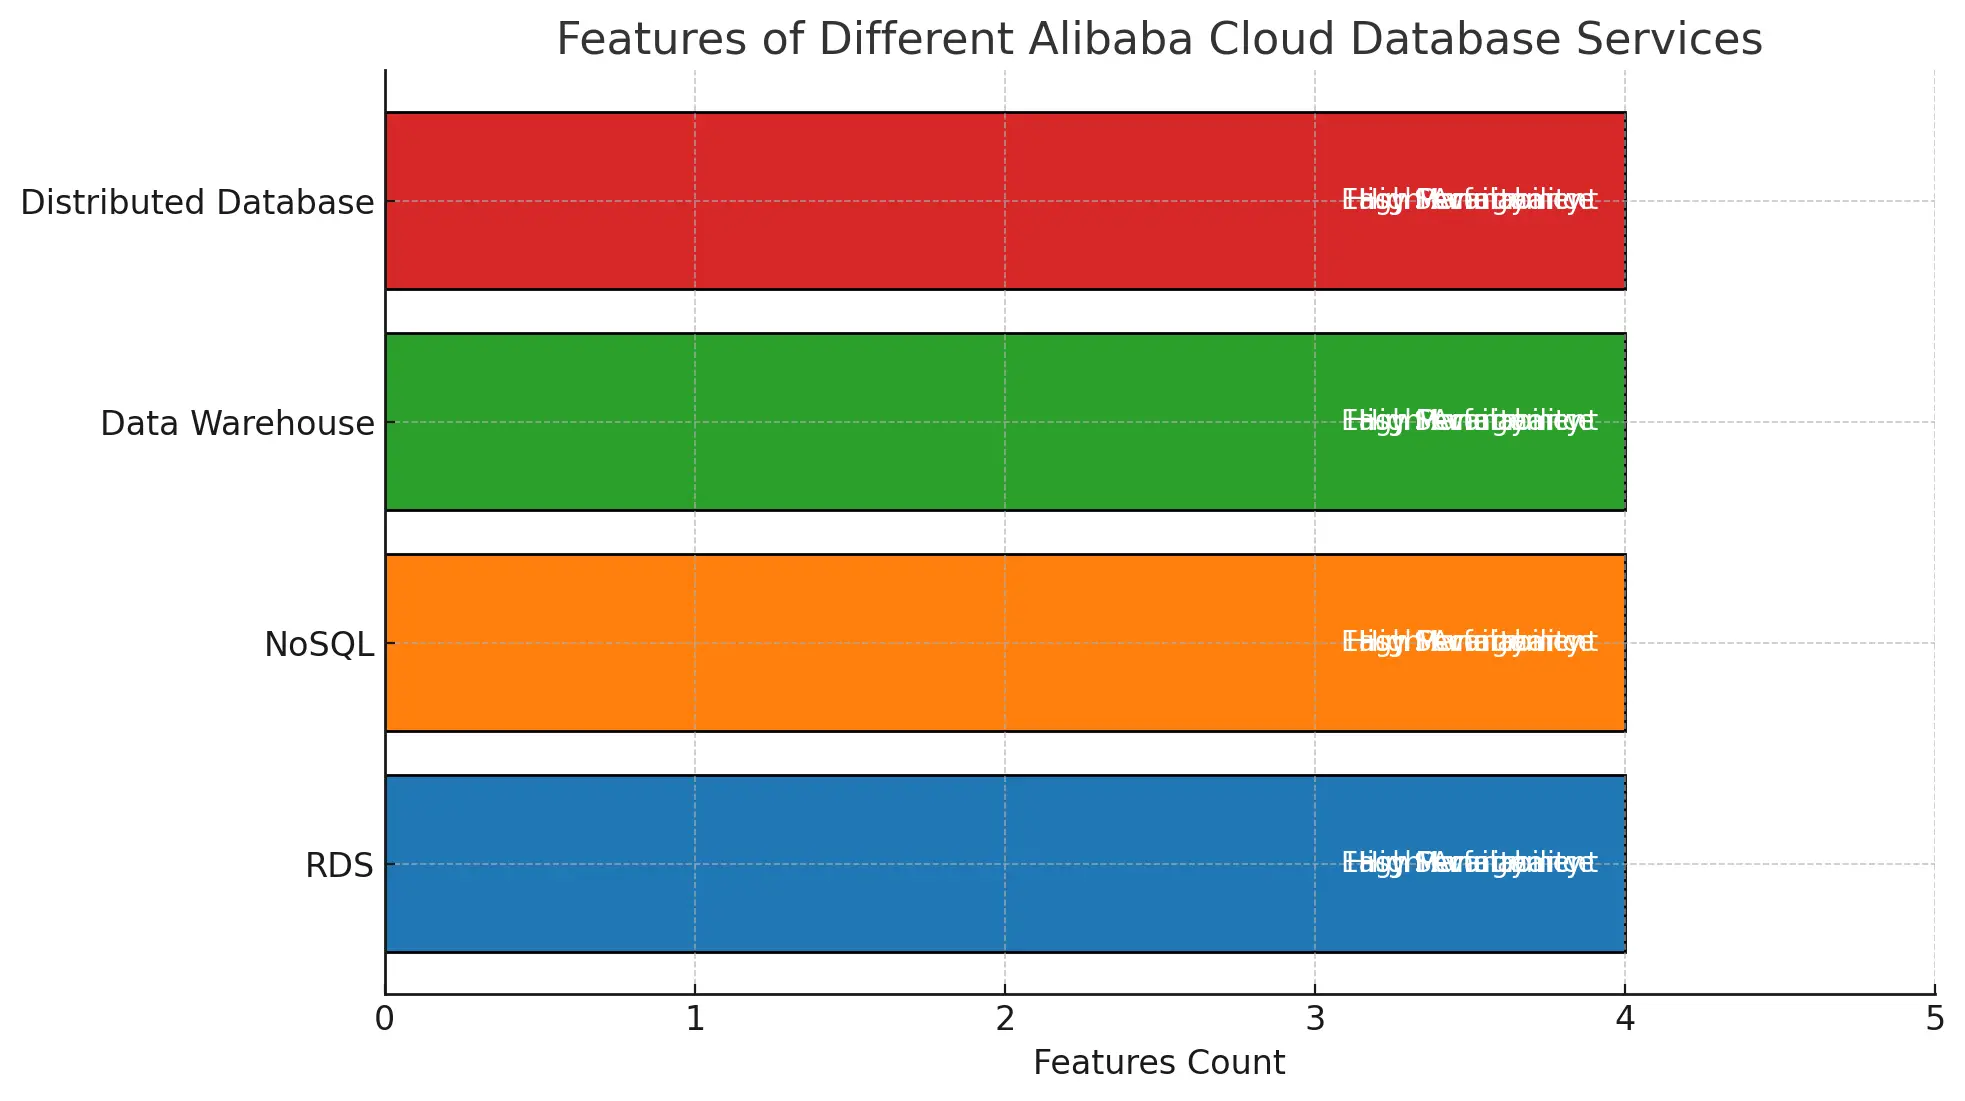
Task: Click the NoSQL axis label
Action: [x=319, y=645]
